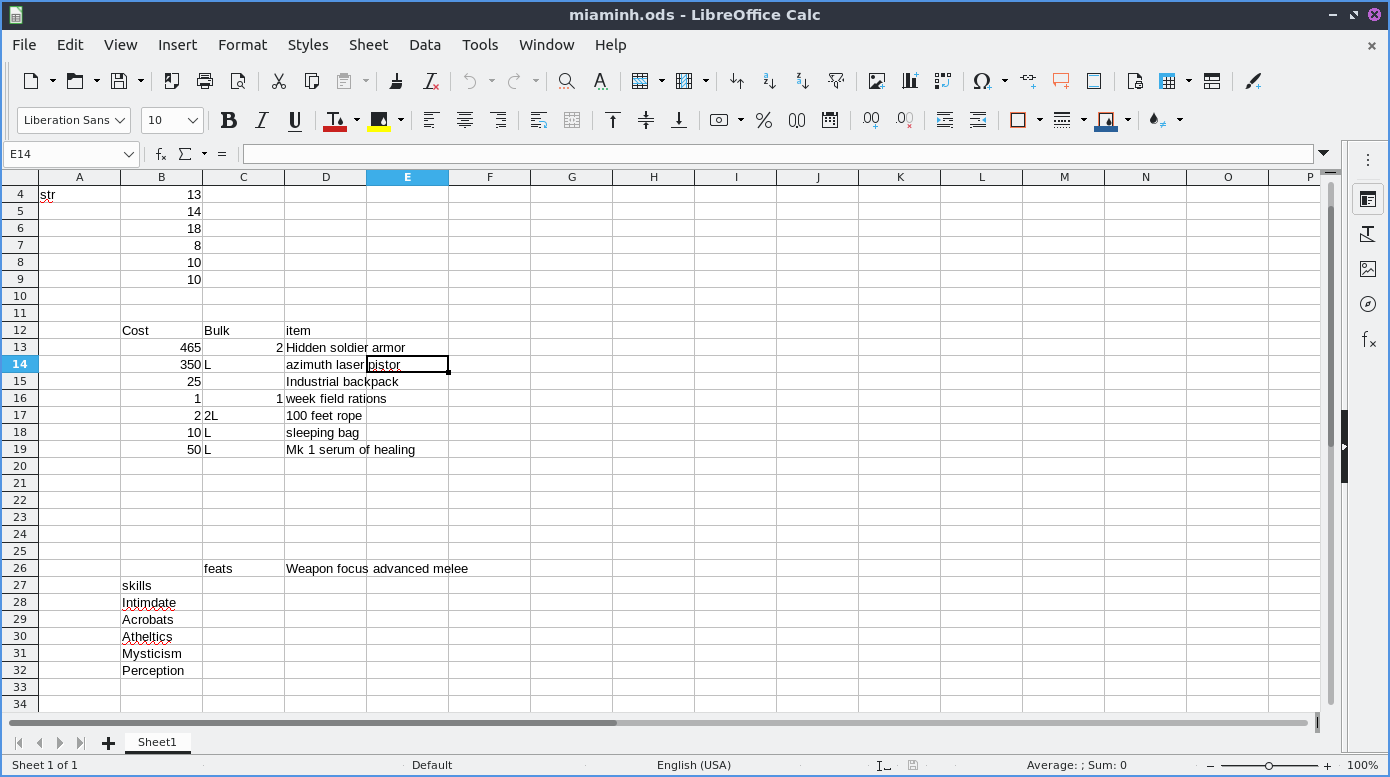
Task: Open the Function Wizard beside formula bar
Action: (160, 154)
